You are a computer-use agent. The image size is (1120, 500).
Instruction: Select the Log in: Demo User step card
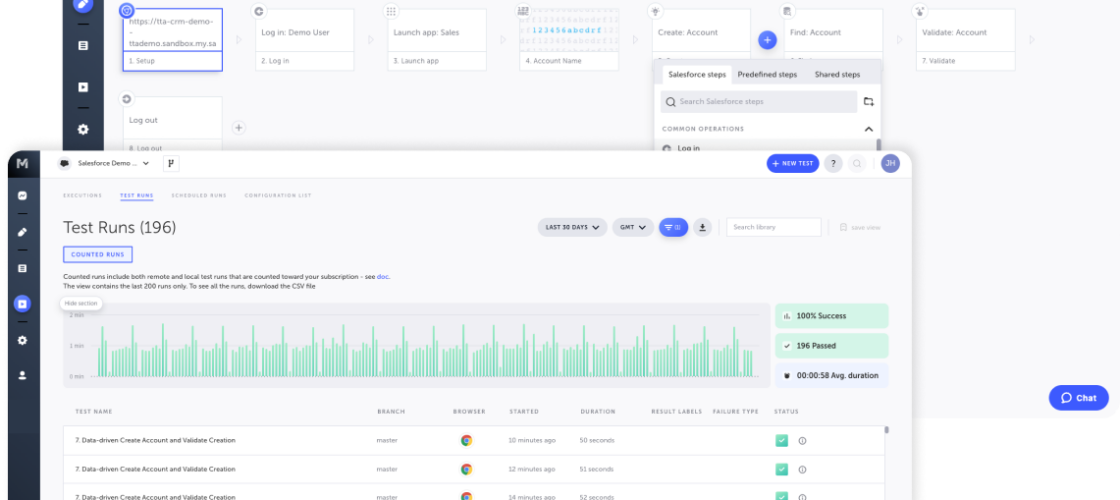pyautogui.click(x=305, y=40)
